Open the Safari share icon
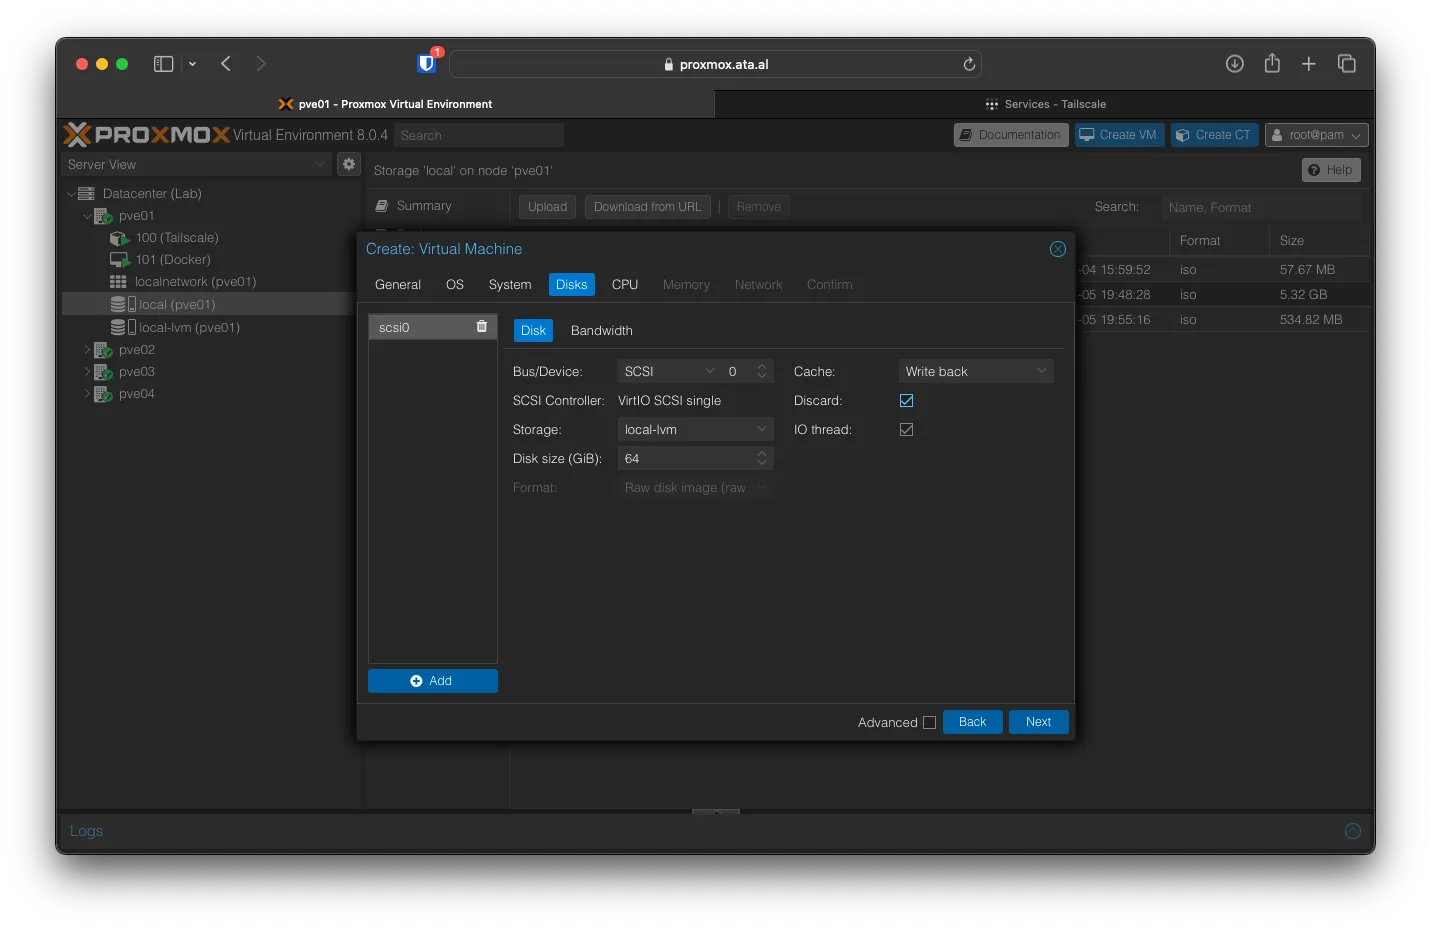1431x928 pixels. click(1272, 63)
